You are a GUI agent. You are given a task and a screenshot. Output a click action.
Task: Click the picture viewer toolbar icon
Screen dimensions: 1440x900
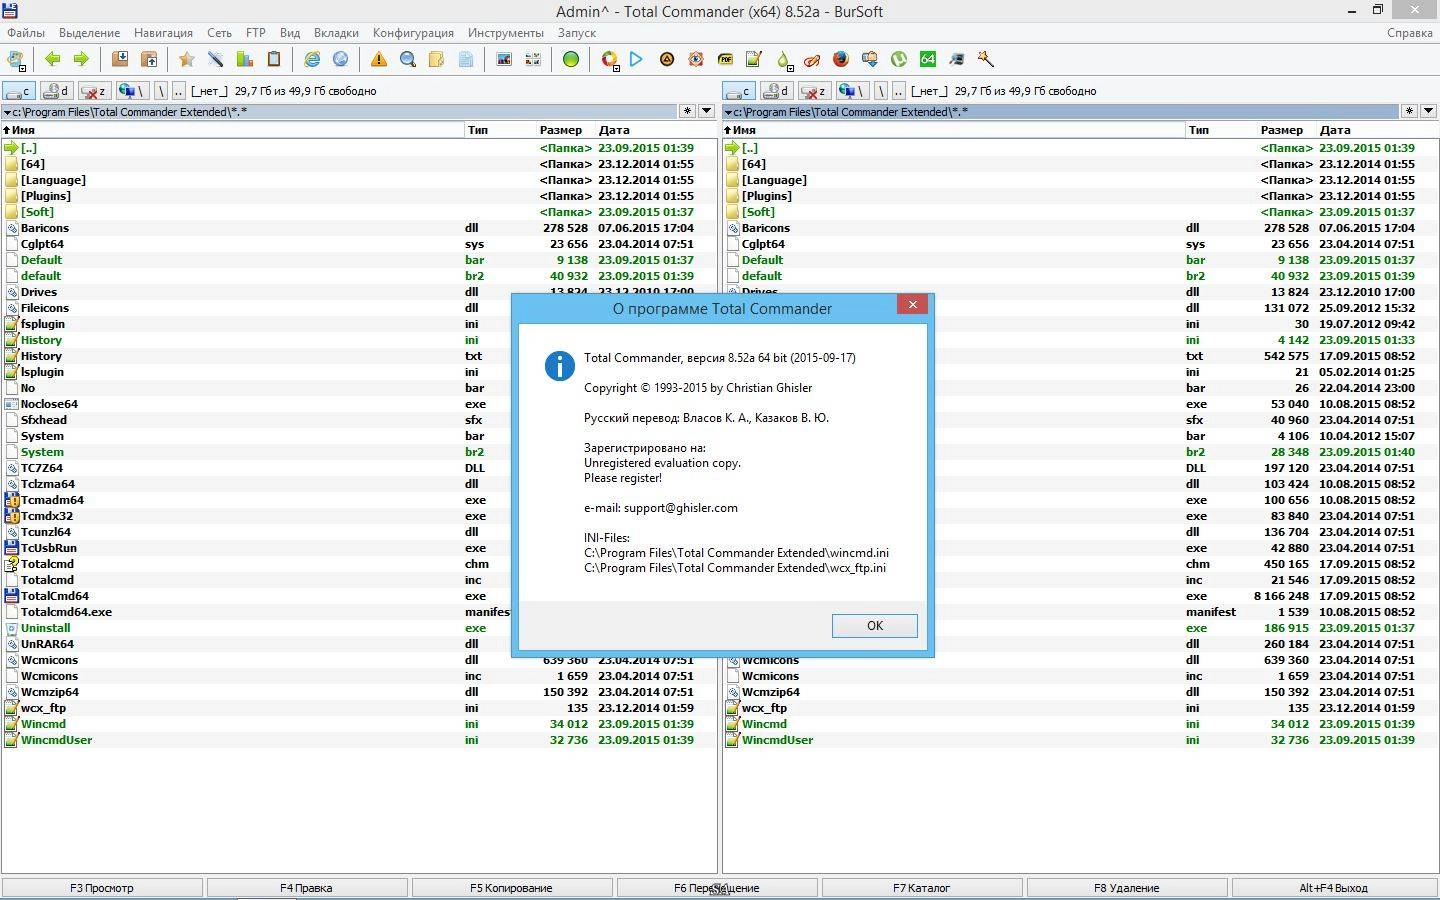coord(504,59)
